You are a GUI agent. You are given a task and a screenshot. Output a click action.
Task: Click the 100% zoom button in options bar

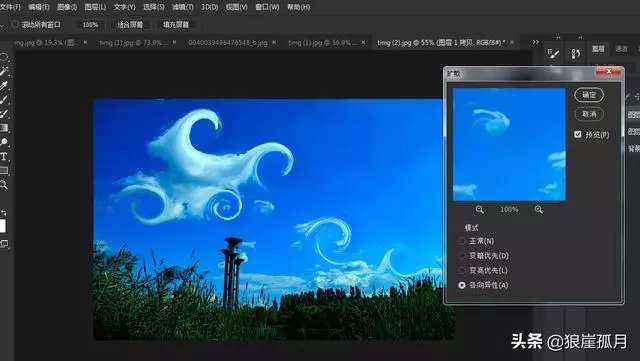pyautogui.click(x=90, y=25)
